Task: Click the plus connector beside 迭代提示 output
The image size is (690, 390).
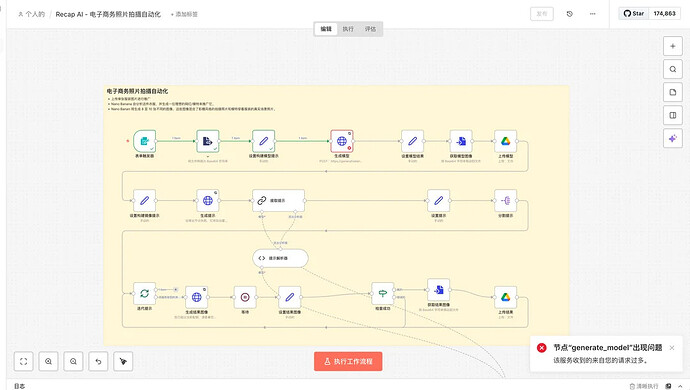Action: [x=176, y=290]
